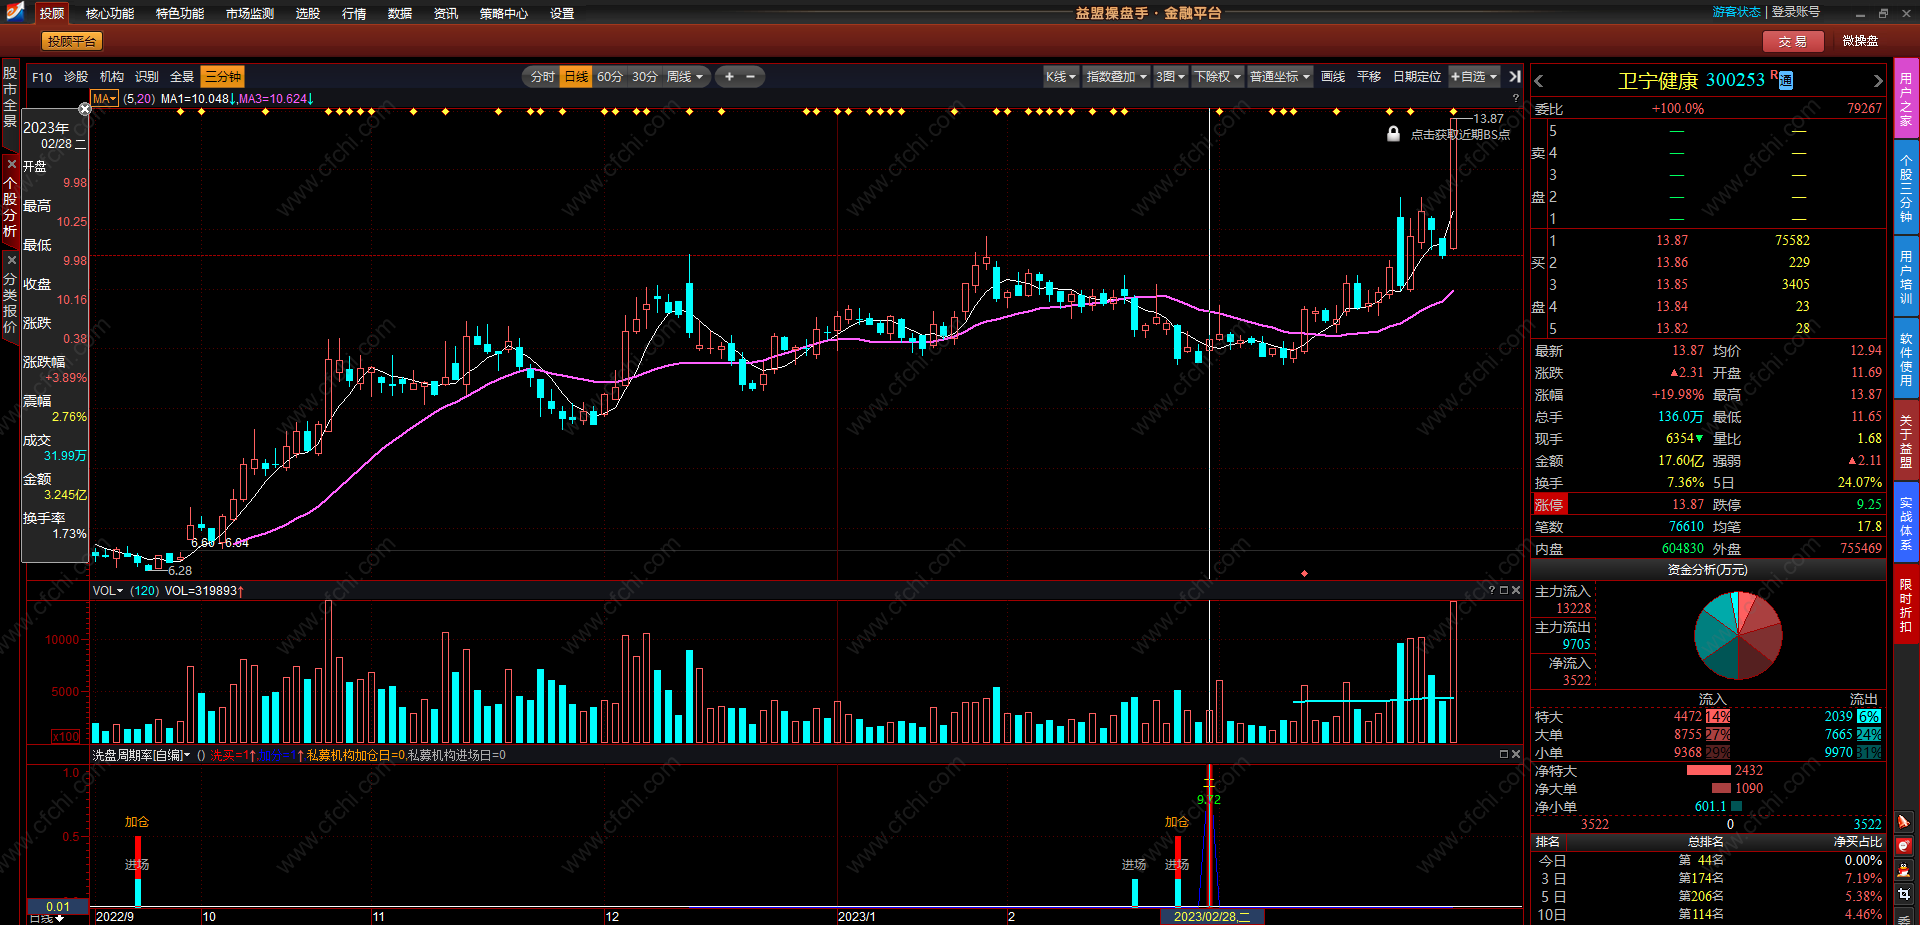Click the fund flow pie chart
Viewport: 1920px width, 925px height.
click(x=1738, y=636)
